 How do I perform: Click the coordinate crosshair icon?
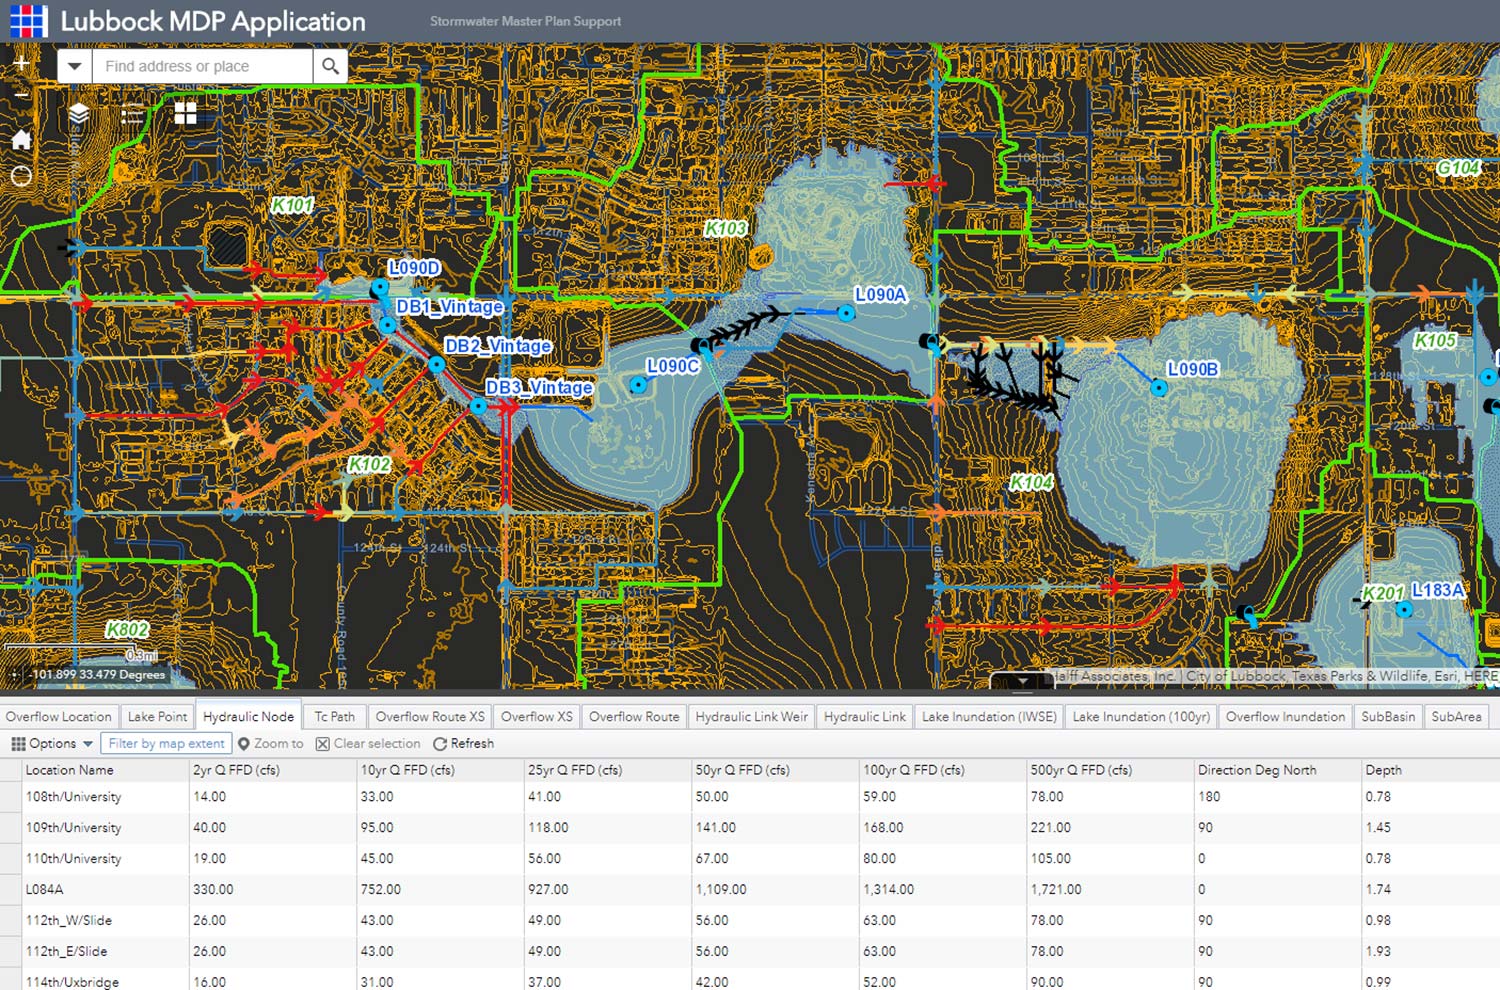[16, 675]
